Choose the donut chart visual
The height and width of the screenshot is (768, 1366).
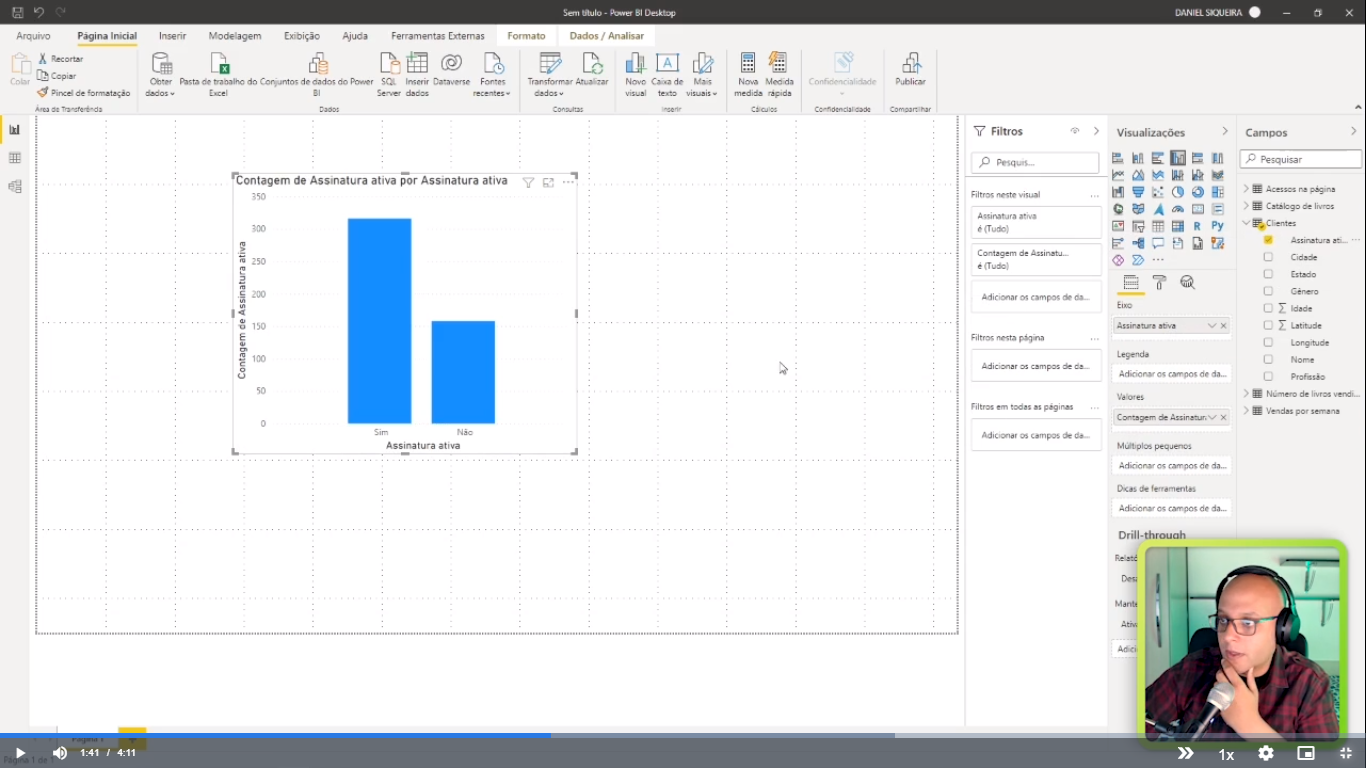click(x=1198, y=192)
